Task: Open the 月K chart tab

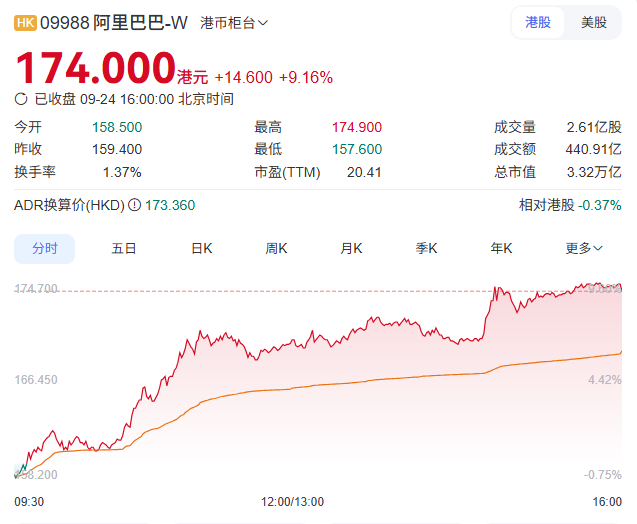Action: [351, 248]
